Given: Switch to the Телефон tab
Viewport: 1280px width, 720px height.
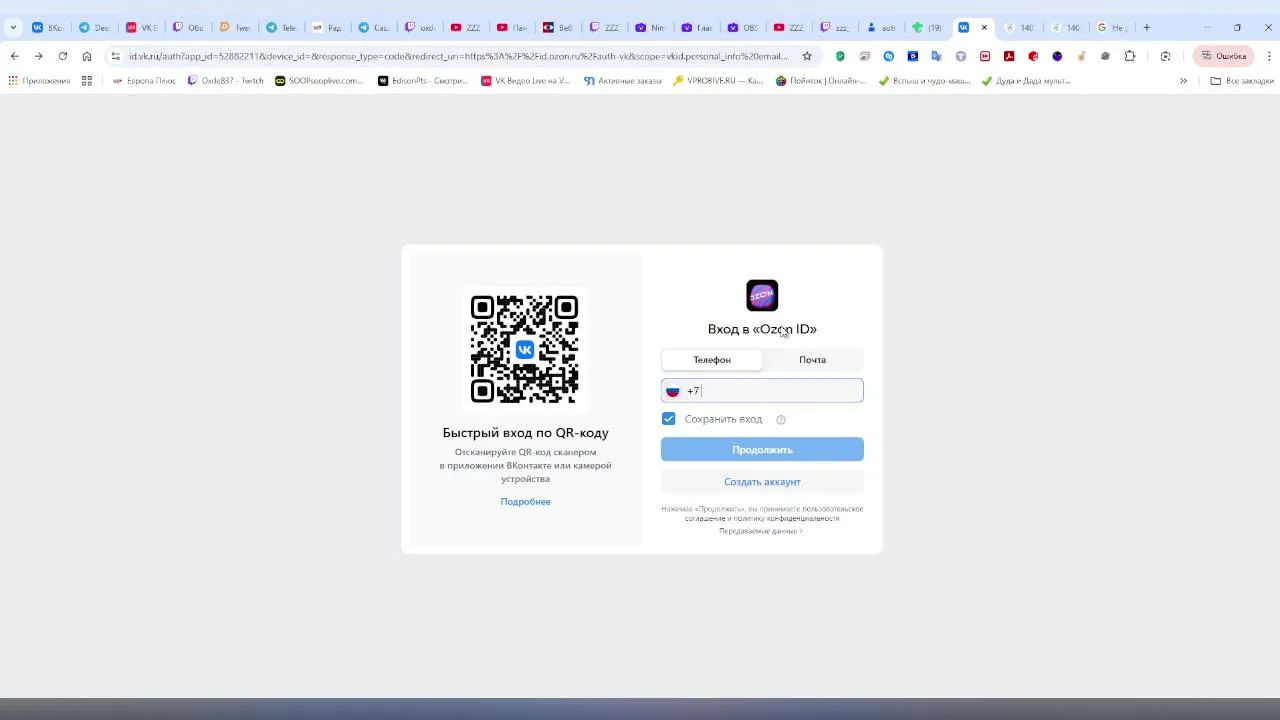Looking at the screenshot, I should tap(712, 360).
